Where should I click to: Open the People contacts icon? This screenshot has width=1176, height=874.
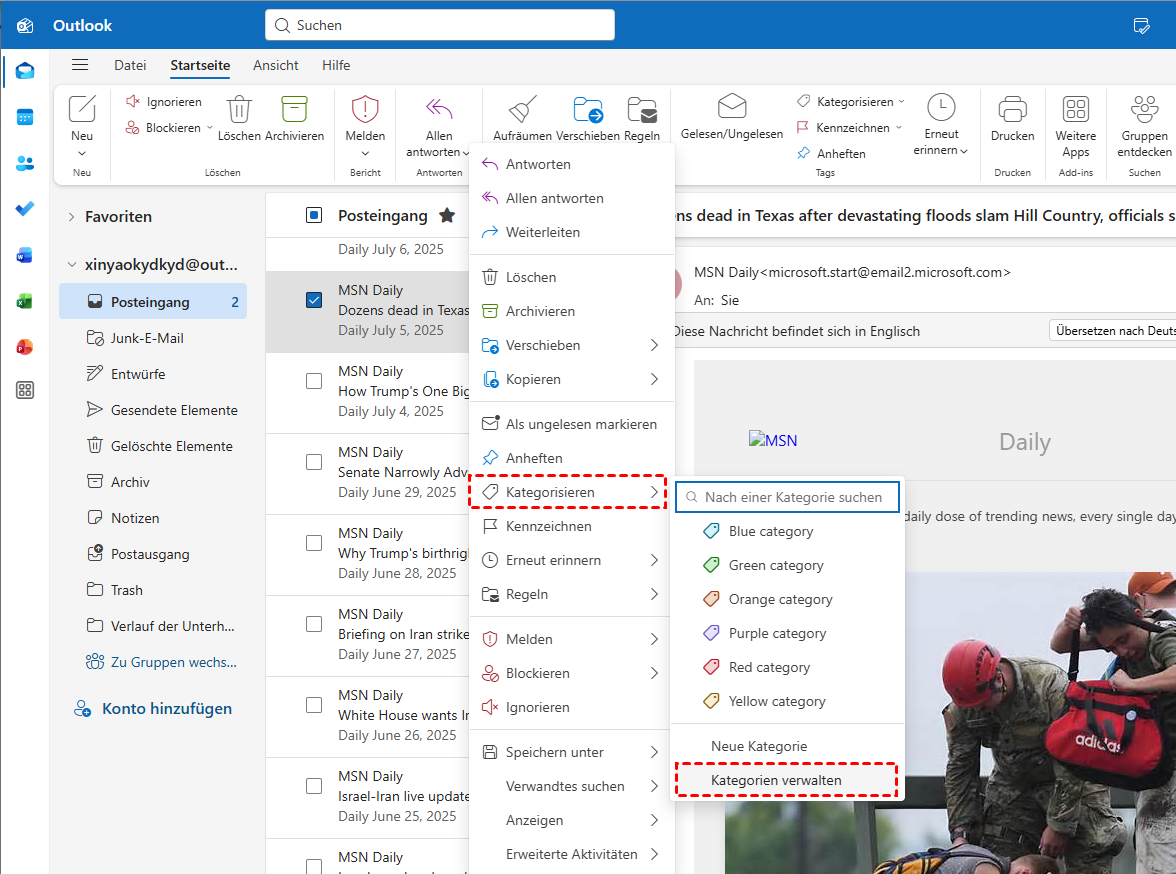tap(25, 163)
